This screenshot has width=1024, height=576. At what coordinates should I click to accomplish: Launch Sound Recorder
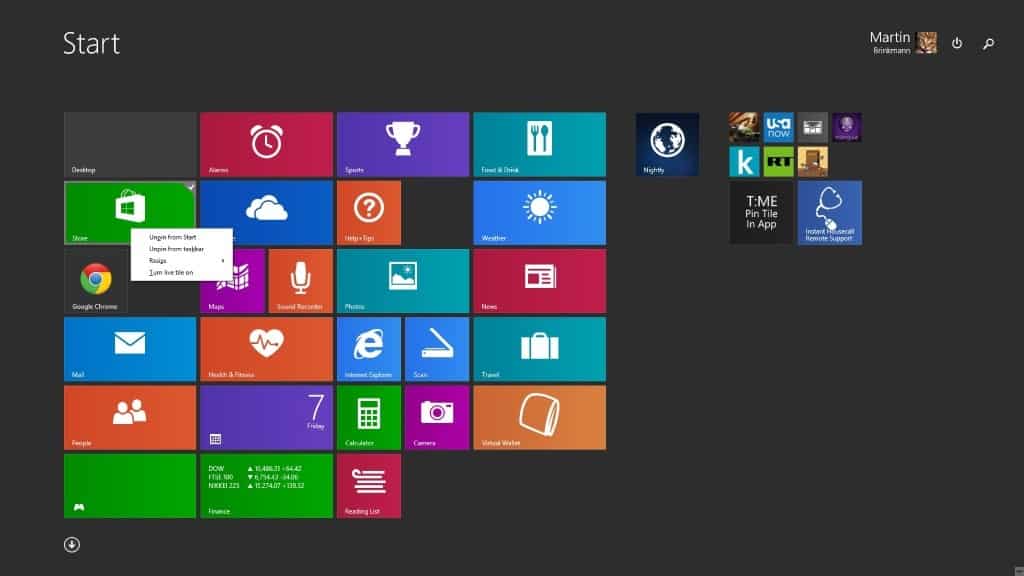tap(298, 281)
